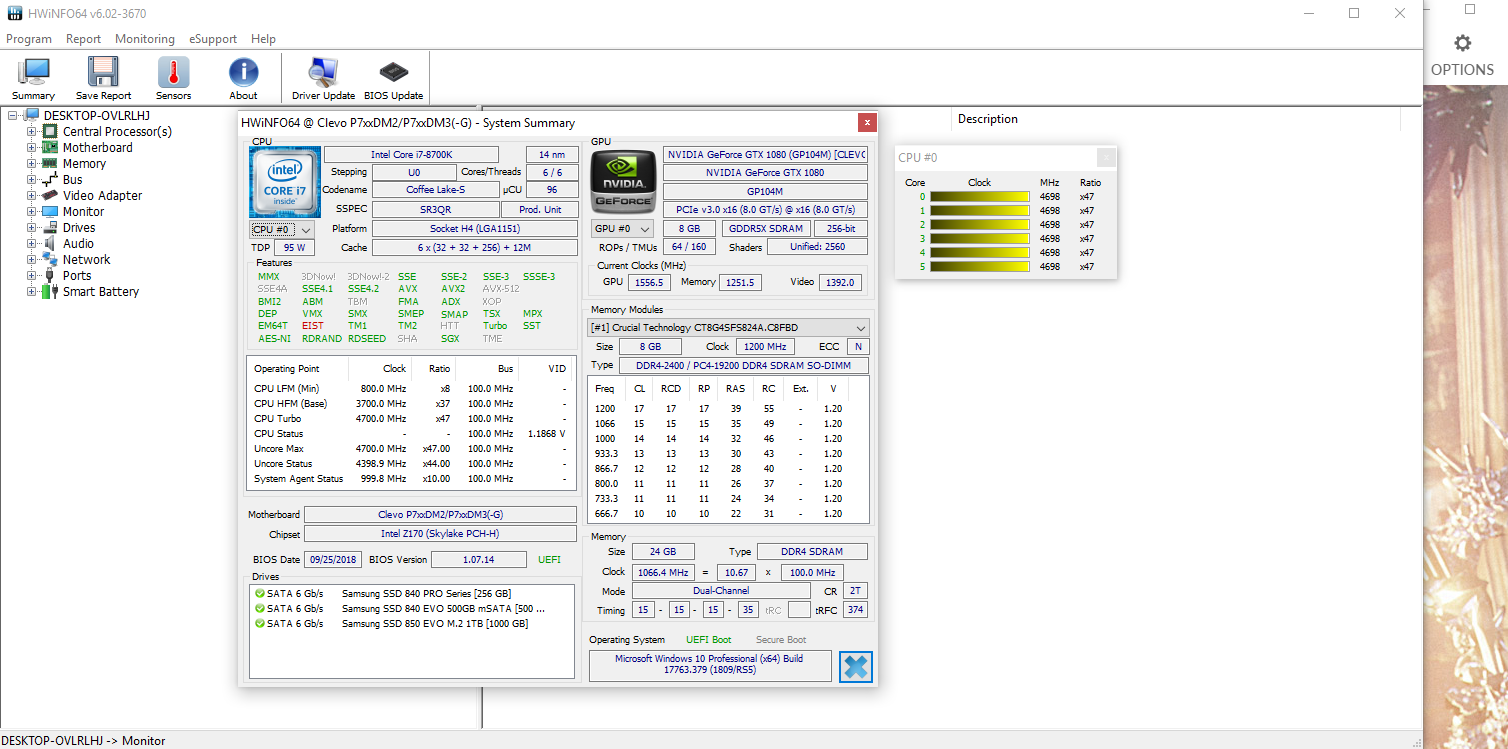Screen dimensions: 1508x749
Task: Click the Intel Z170 chipset field
Action: point(440,534)
